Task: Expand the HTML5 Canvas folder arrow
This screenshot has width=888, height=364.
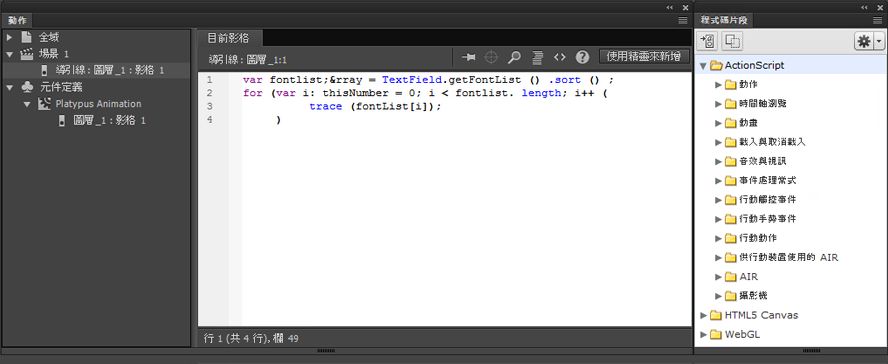Action: (x=703, y=315)
